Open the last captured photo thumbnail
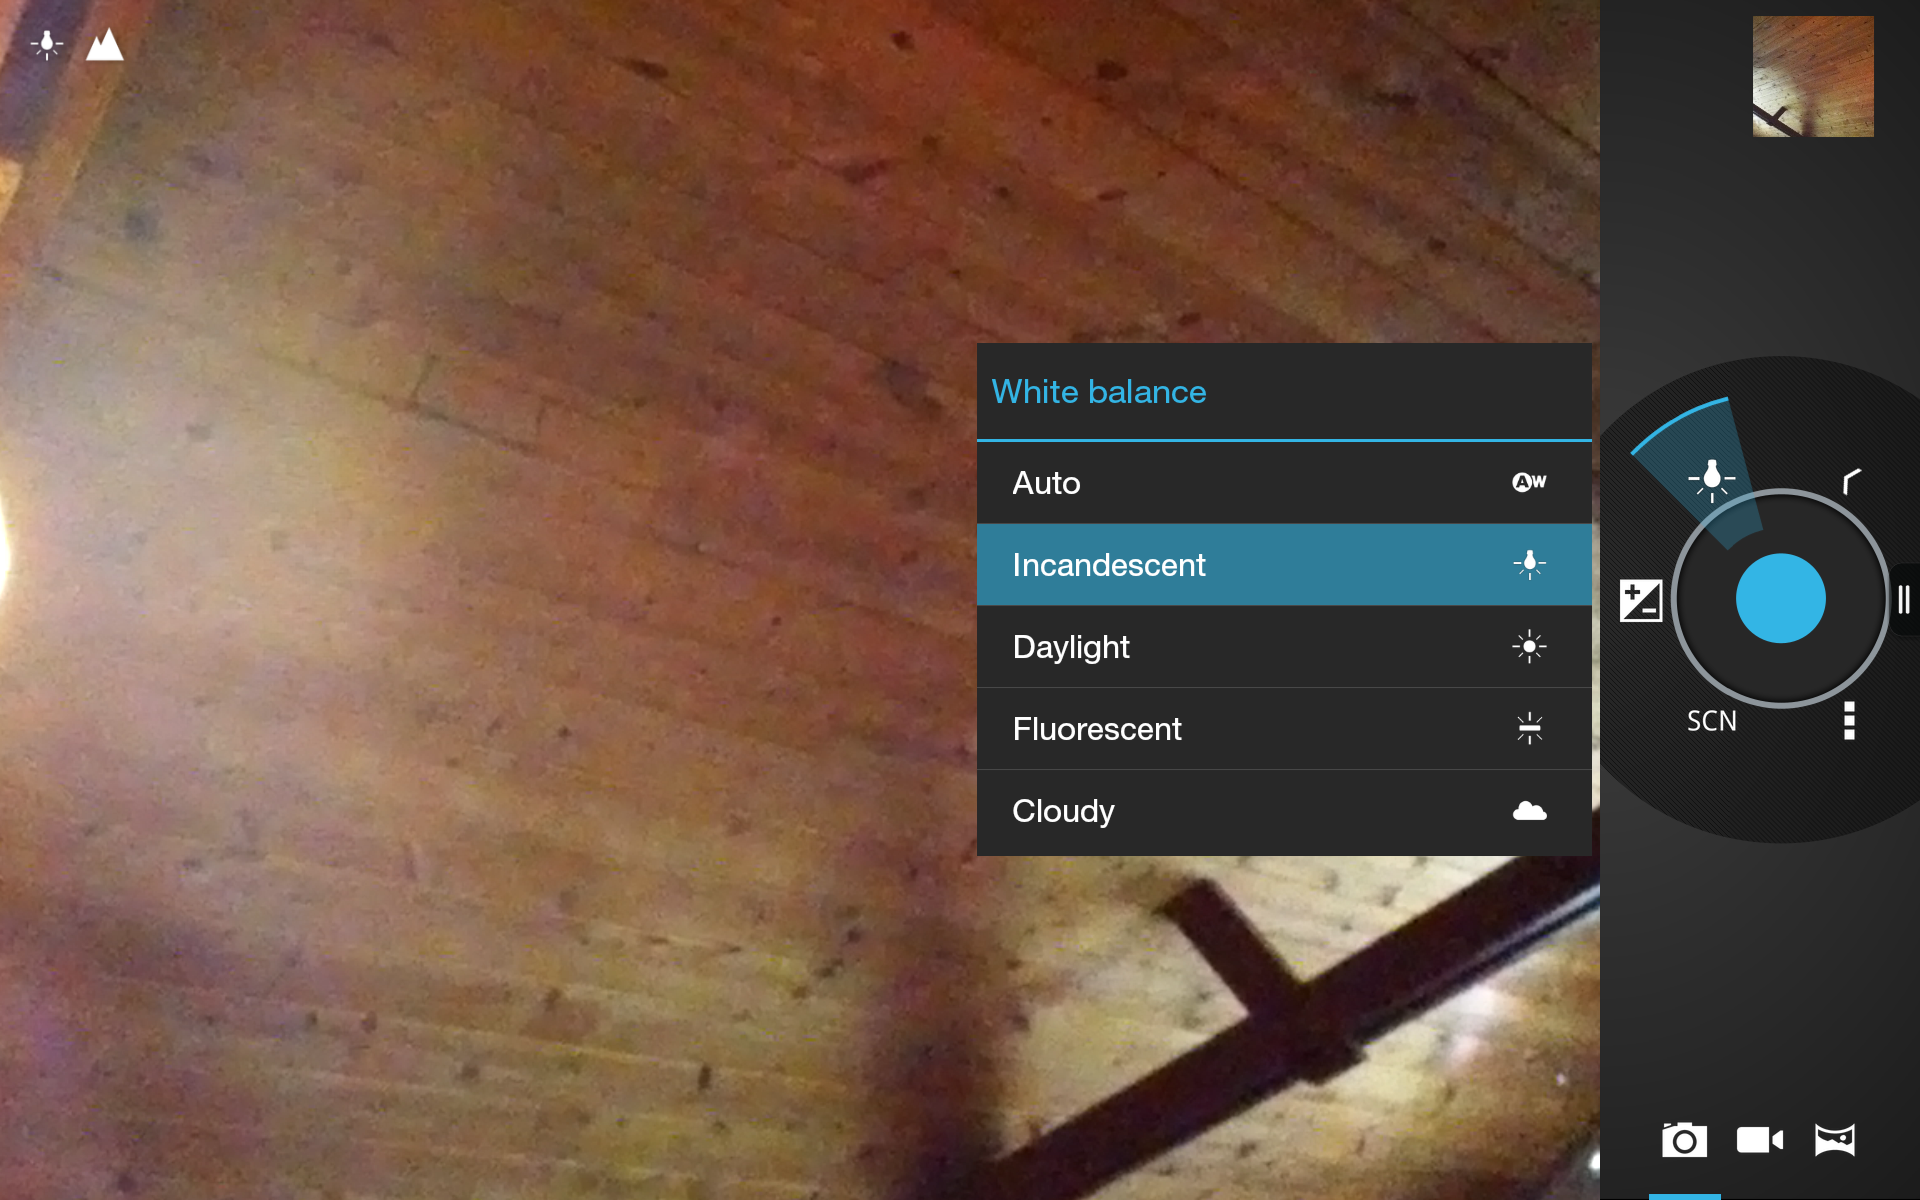This screenshot has width=1920, height=1200. click(x=1812, y=77)
